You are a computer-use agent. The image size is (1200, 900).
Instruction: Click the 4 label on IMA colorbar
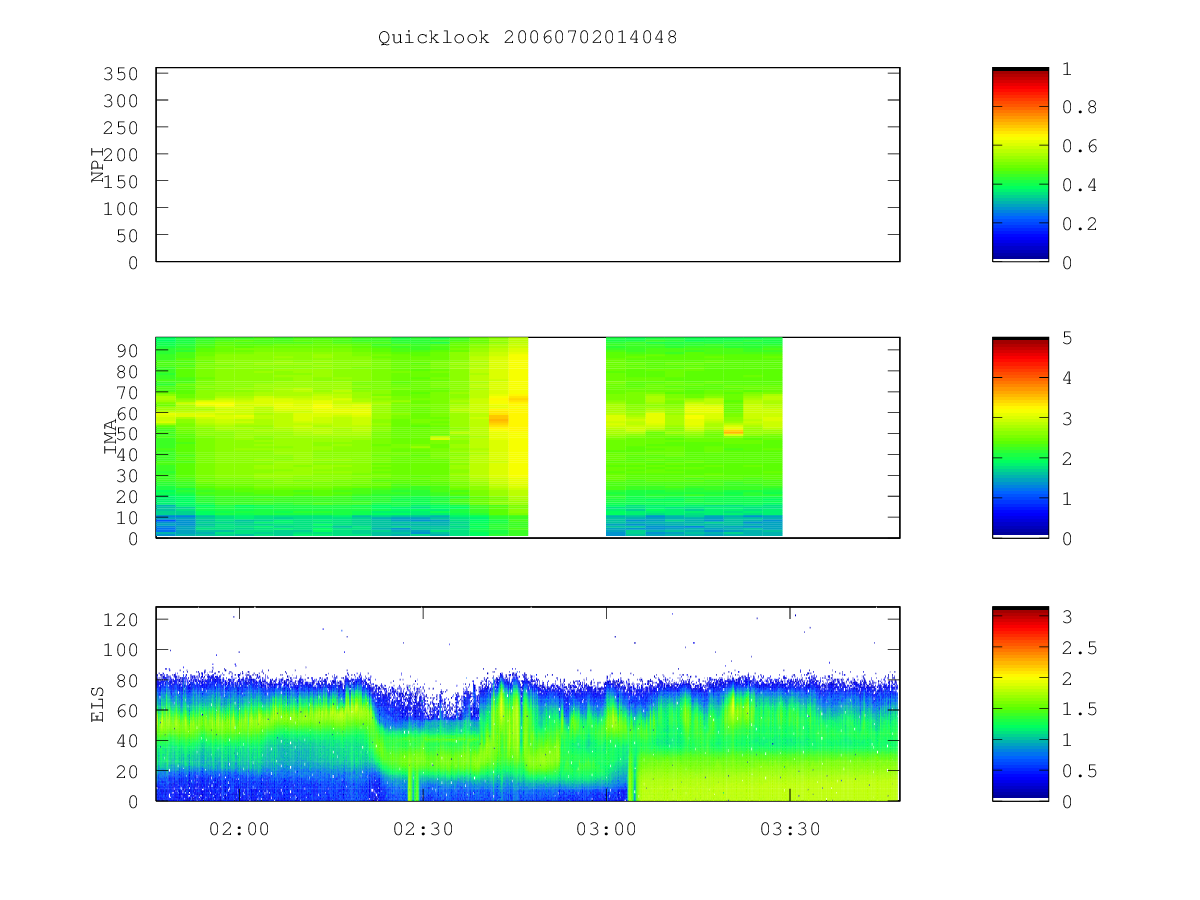pyautogui.click(x=1067, y=378)
